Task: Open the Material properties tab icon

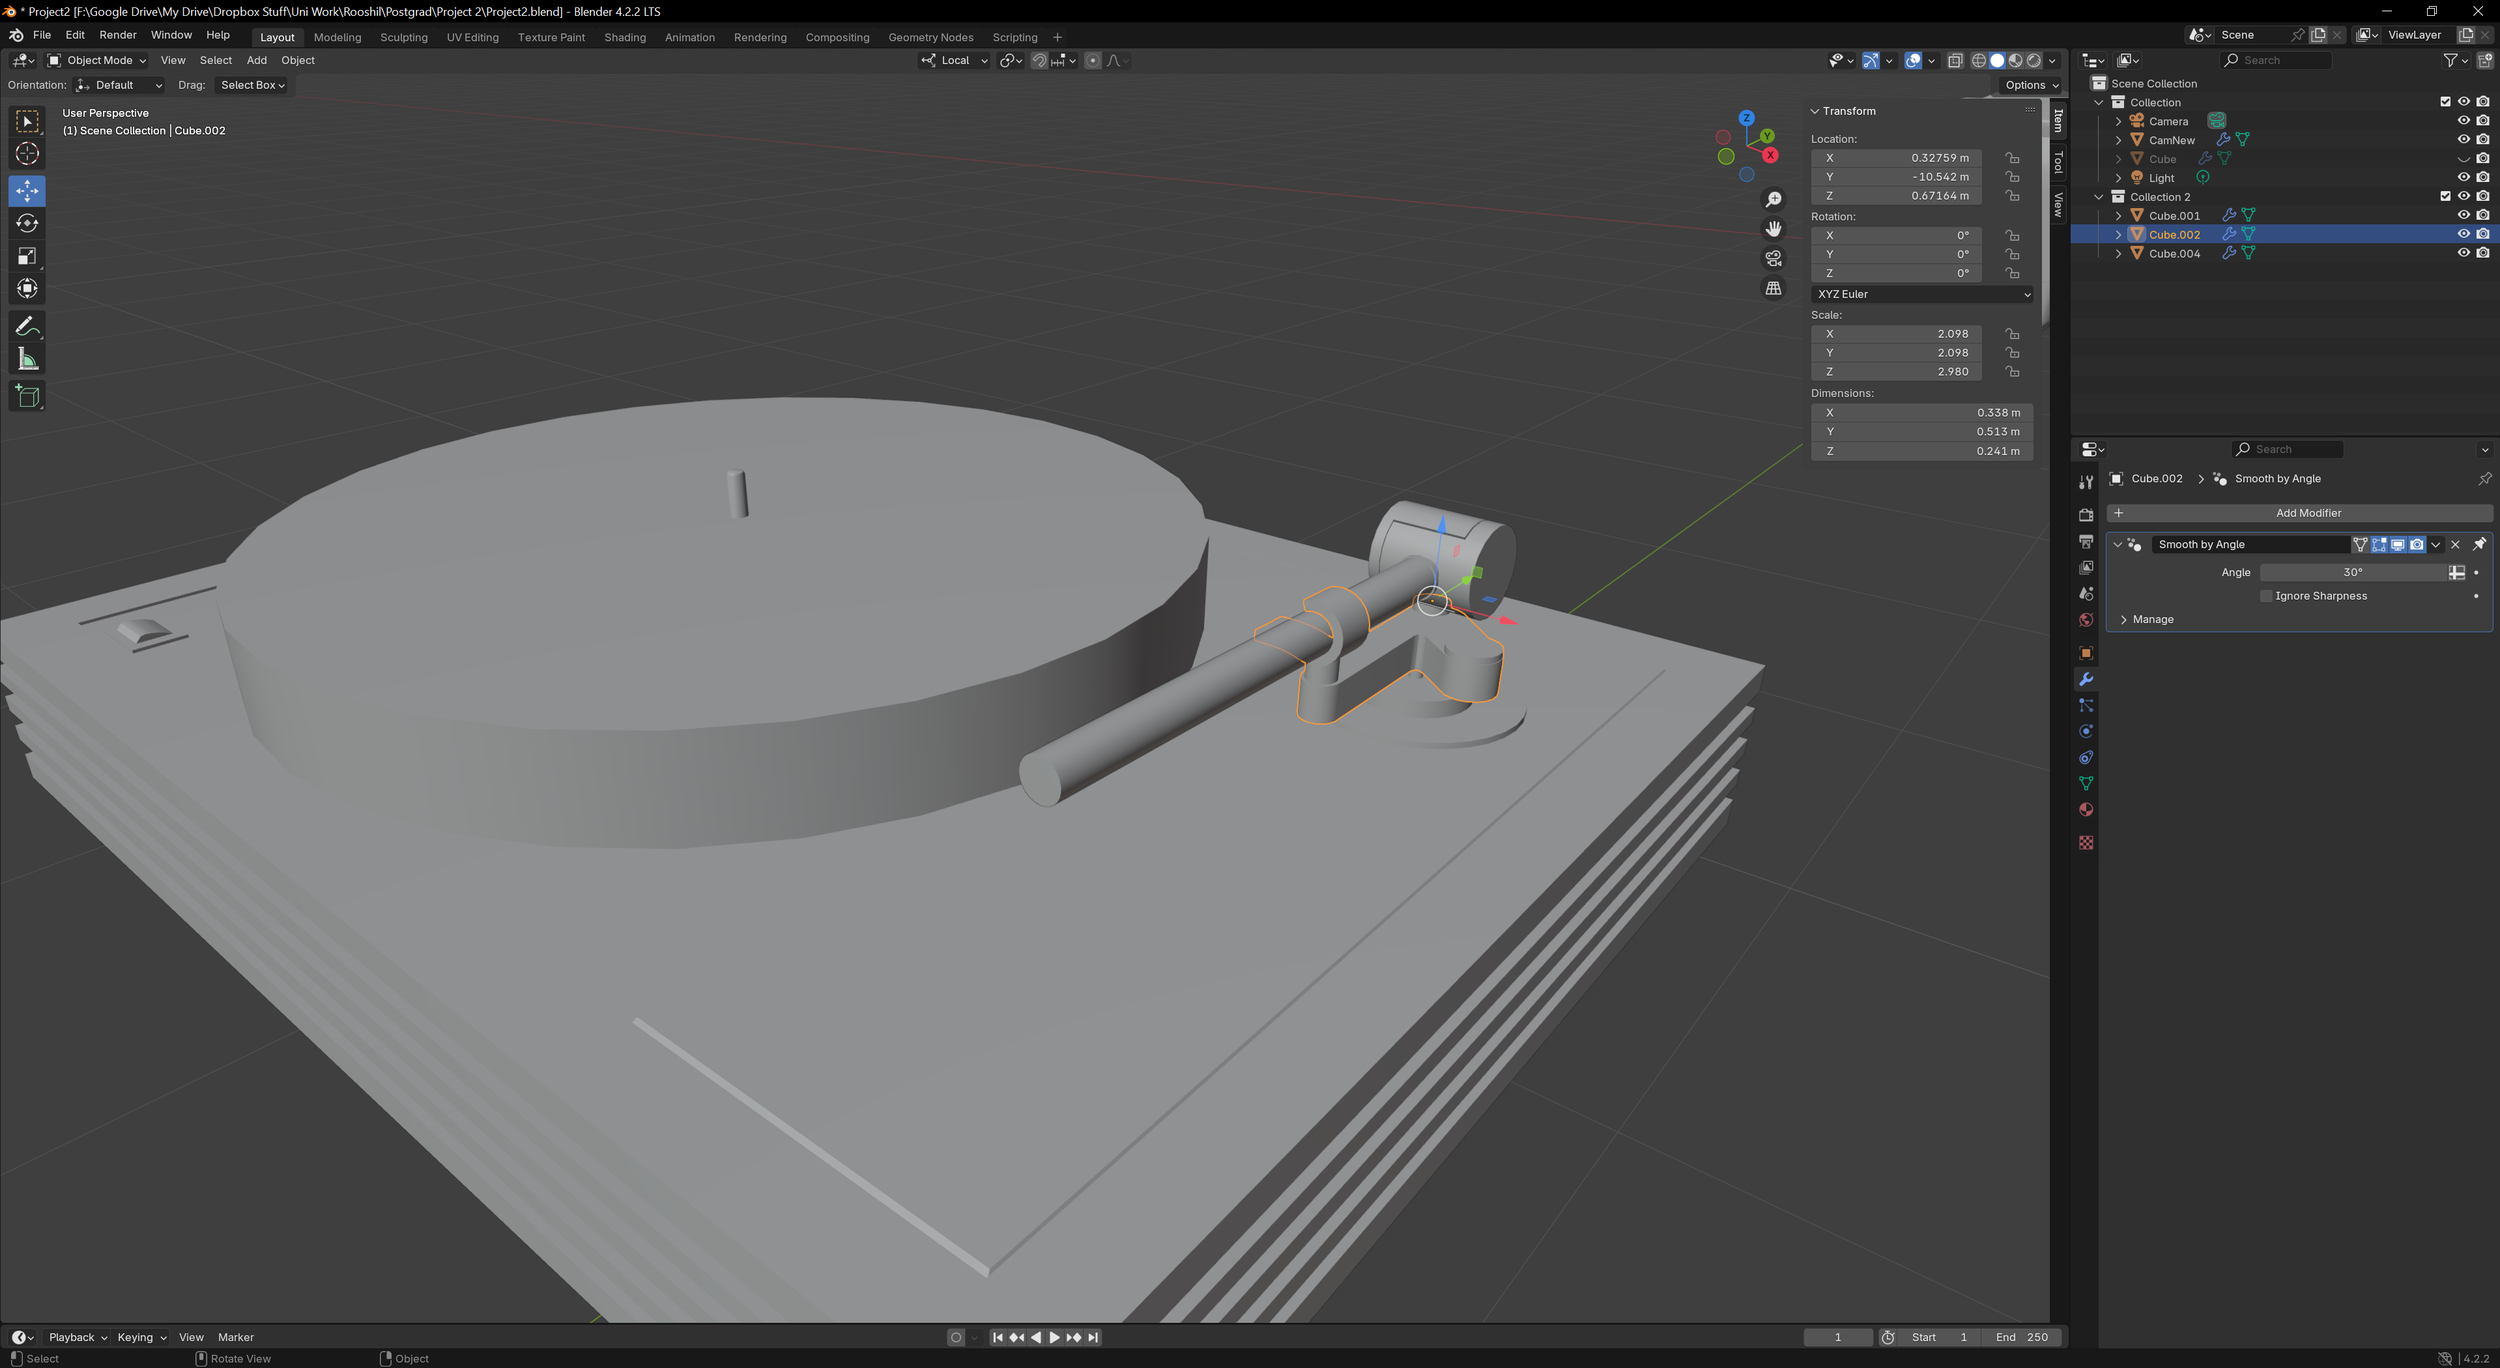Action: tap(2086, 810)
